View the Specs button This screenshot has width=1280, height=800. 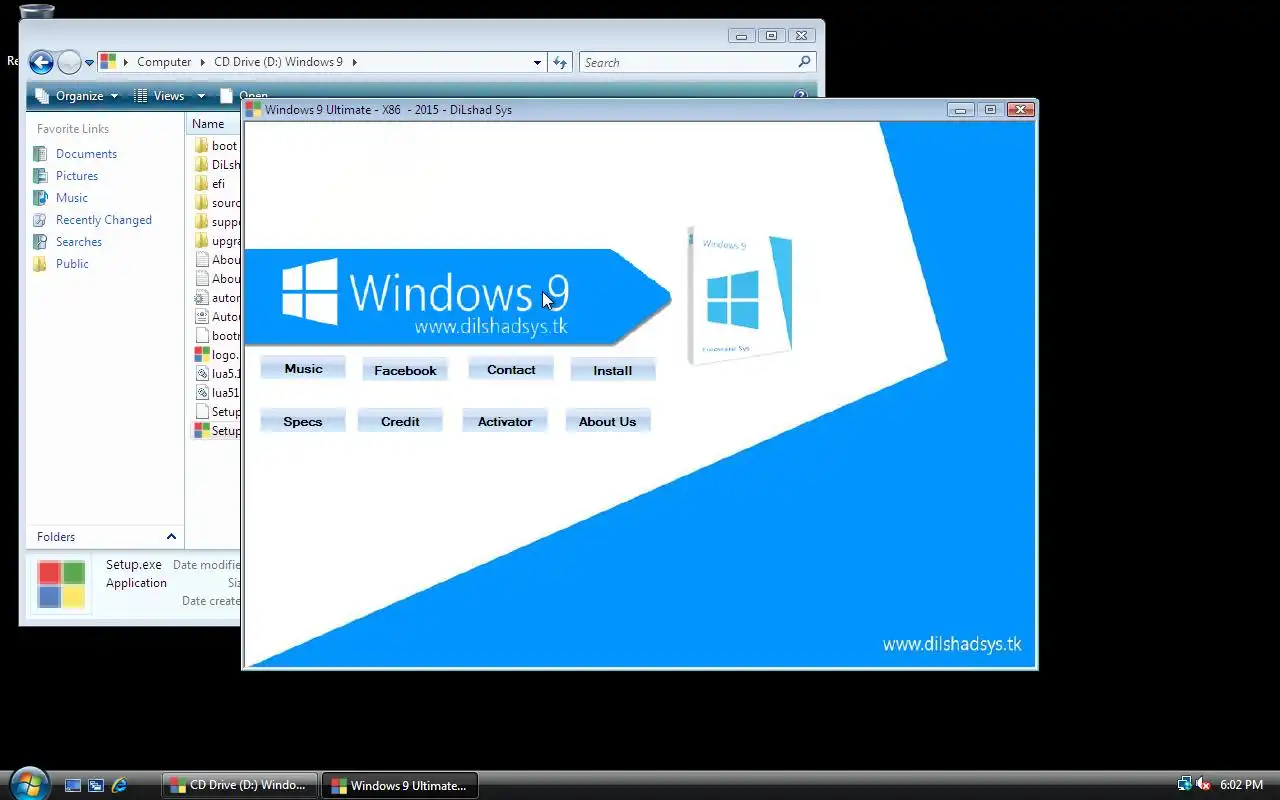click(303, 421)
